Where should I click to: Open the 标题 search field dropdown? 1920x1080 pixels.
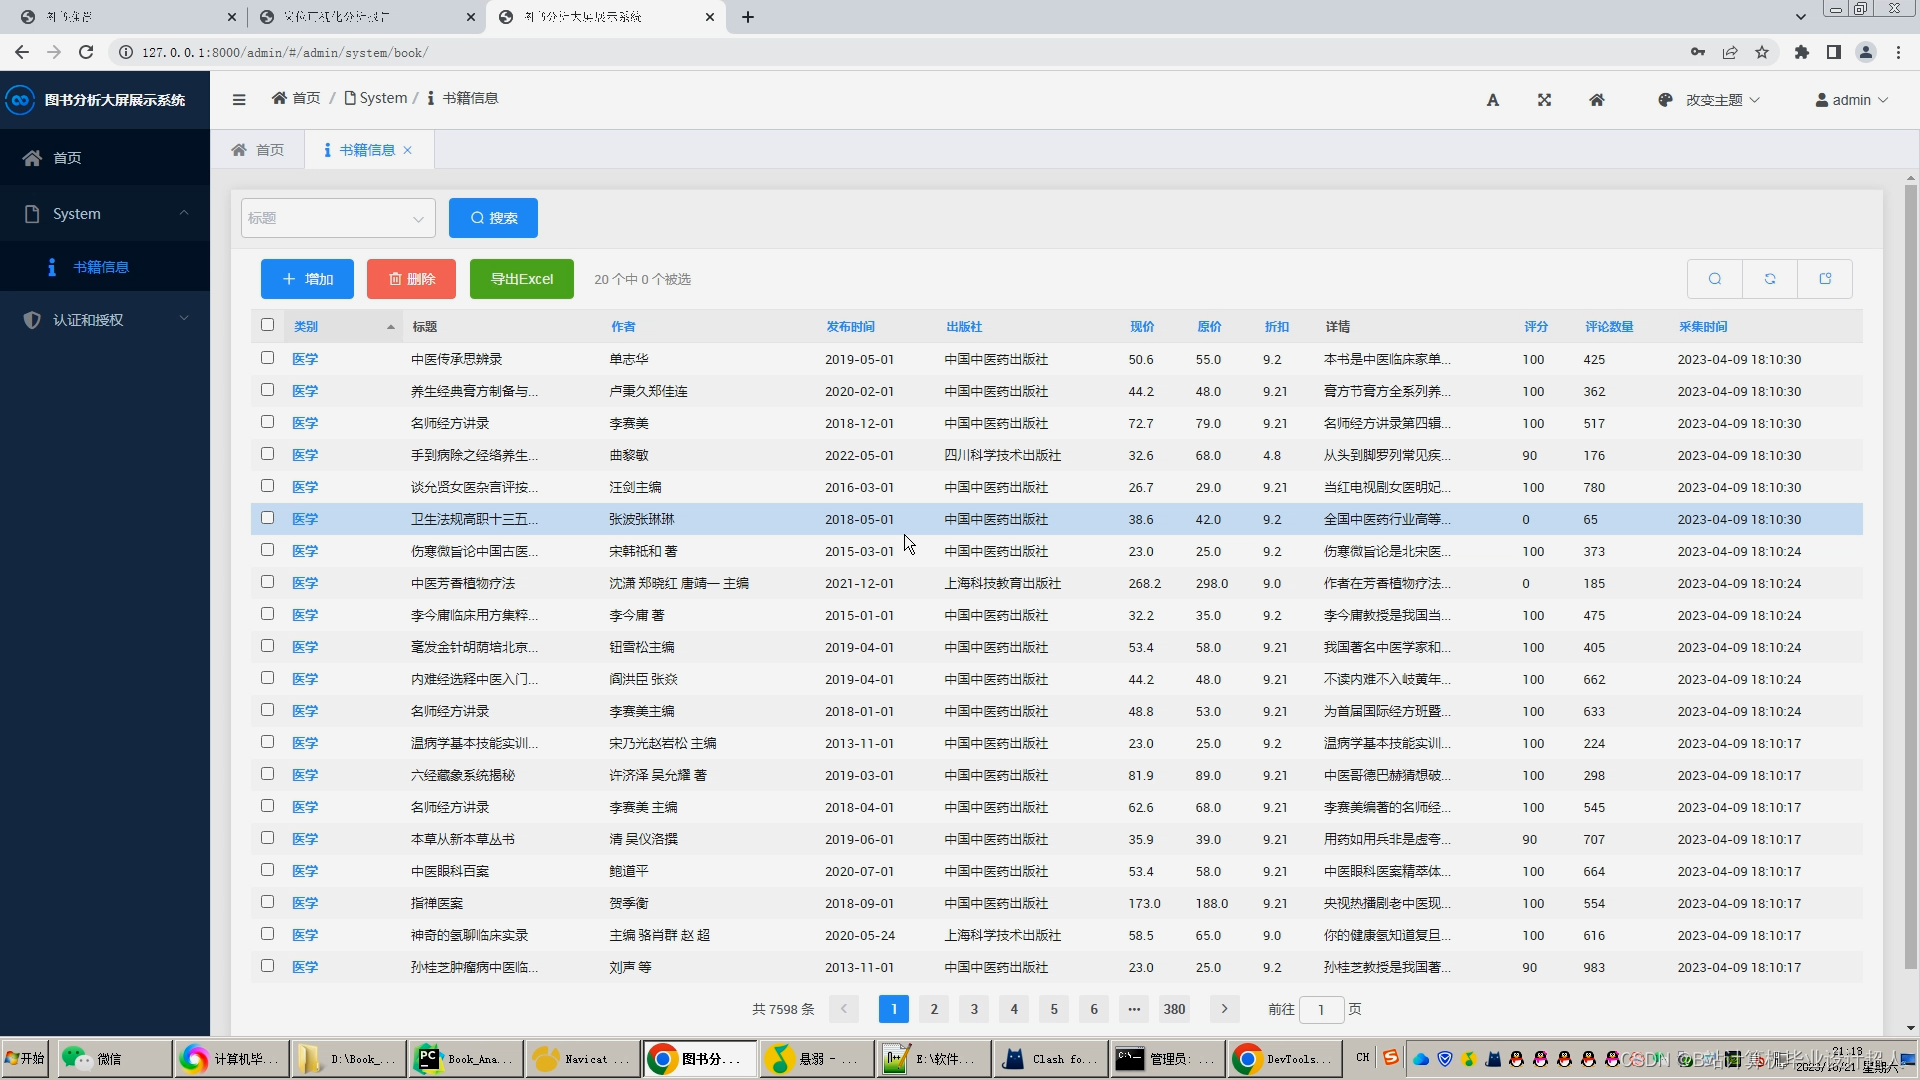(338, 218)
